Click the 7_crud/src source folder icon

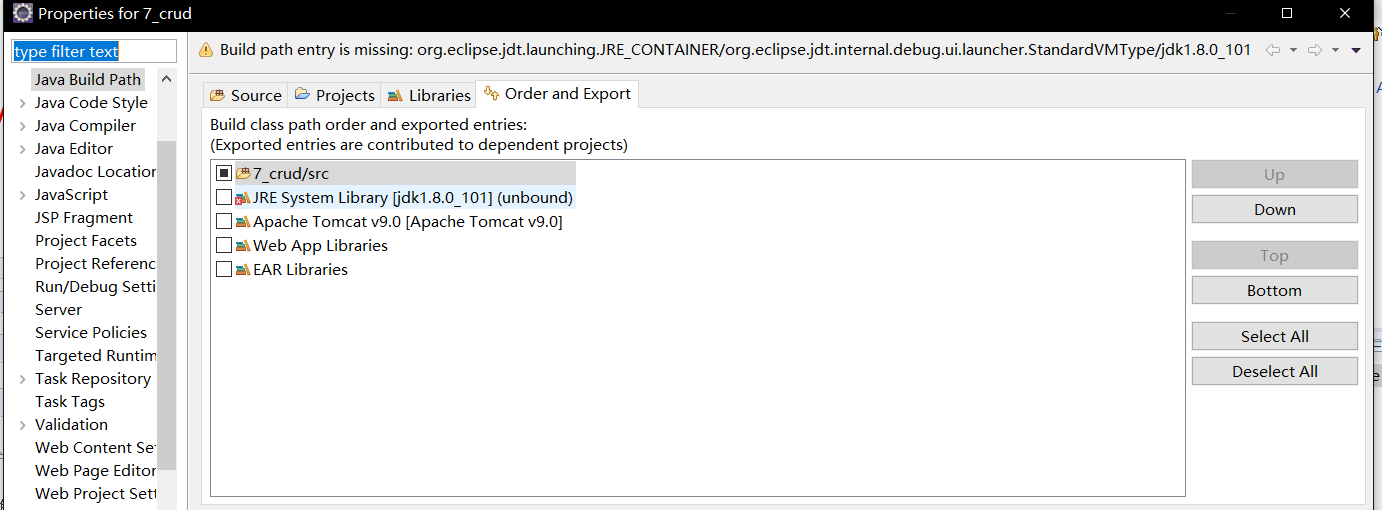pos(243,174)
